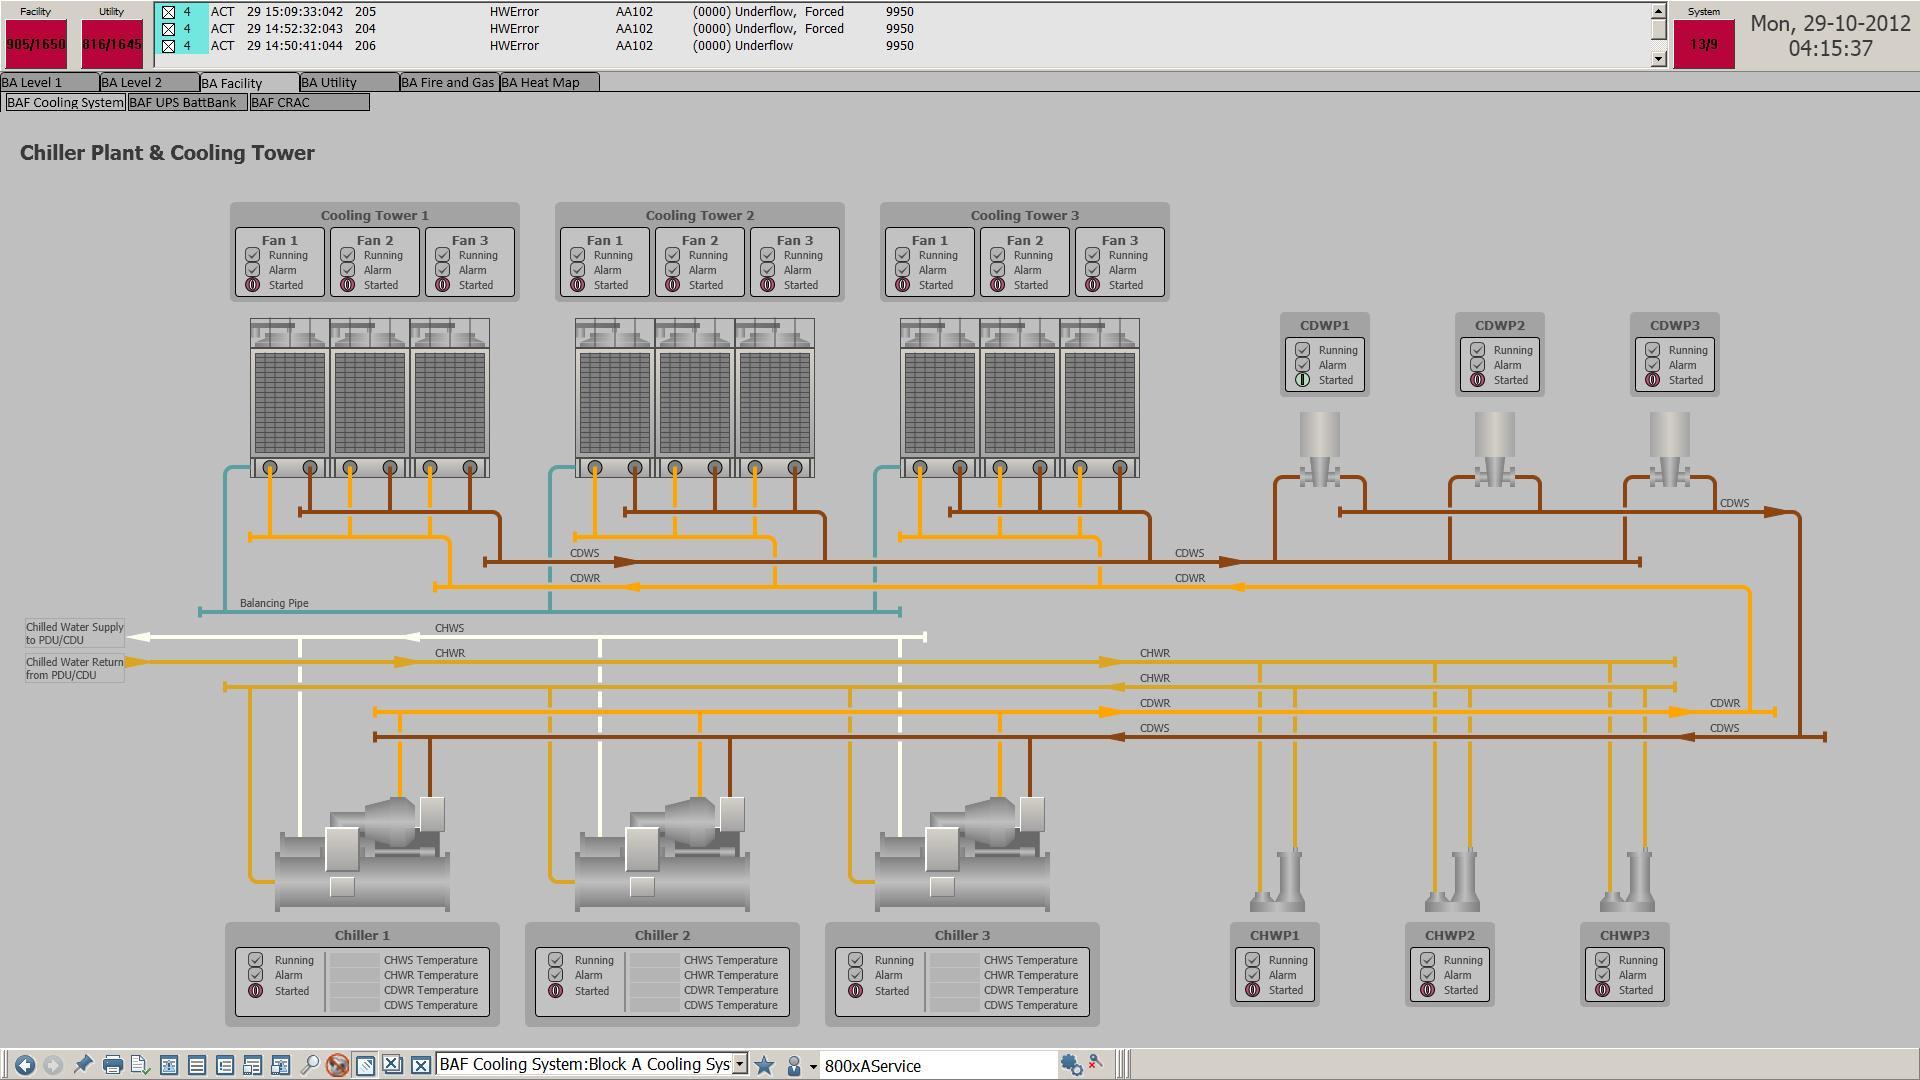Viewport: 1920px width, 1080px height.
Task: Click the Chilled Water Supply to PDU/CDU label
Action: tap(75, 633)
